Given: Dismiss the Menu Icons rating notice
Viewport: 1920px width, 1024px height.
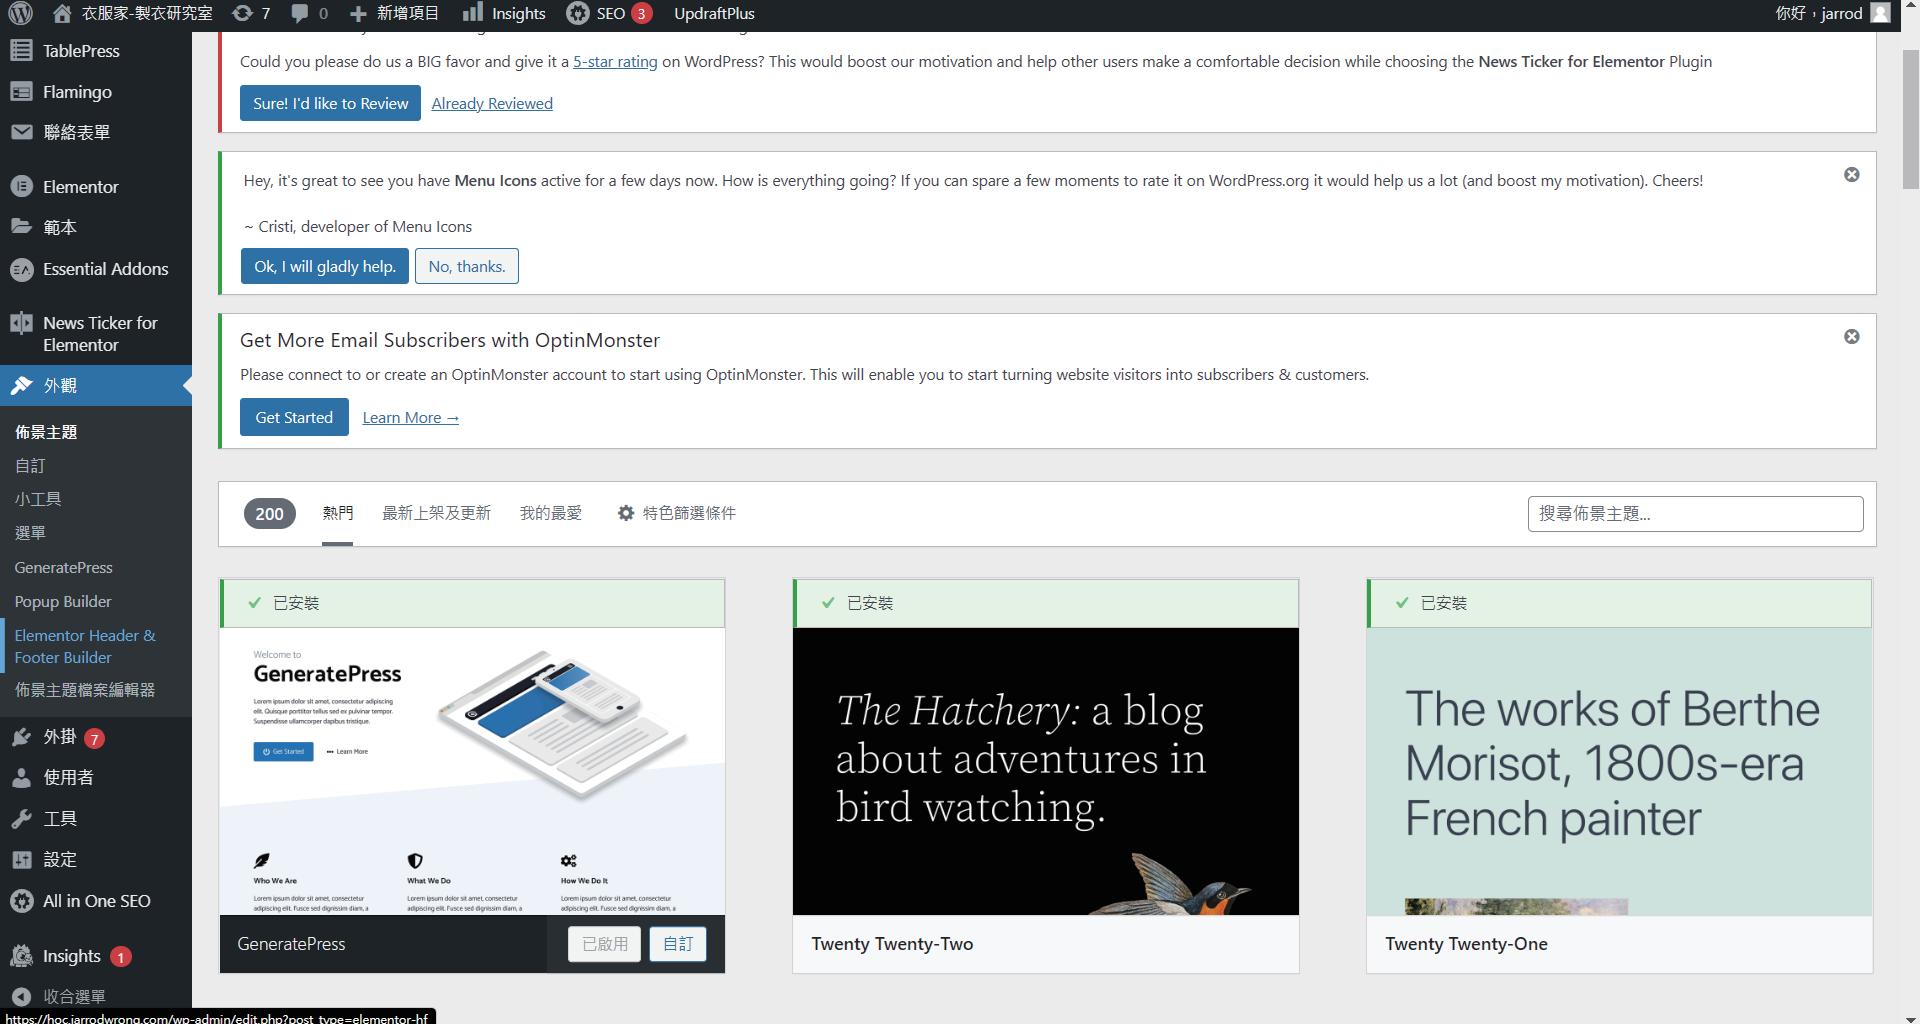Looking at the screenshot, I should (x=1852, y=175).
